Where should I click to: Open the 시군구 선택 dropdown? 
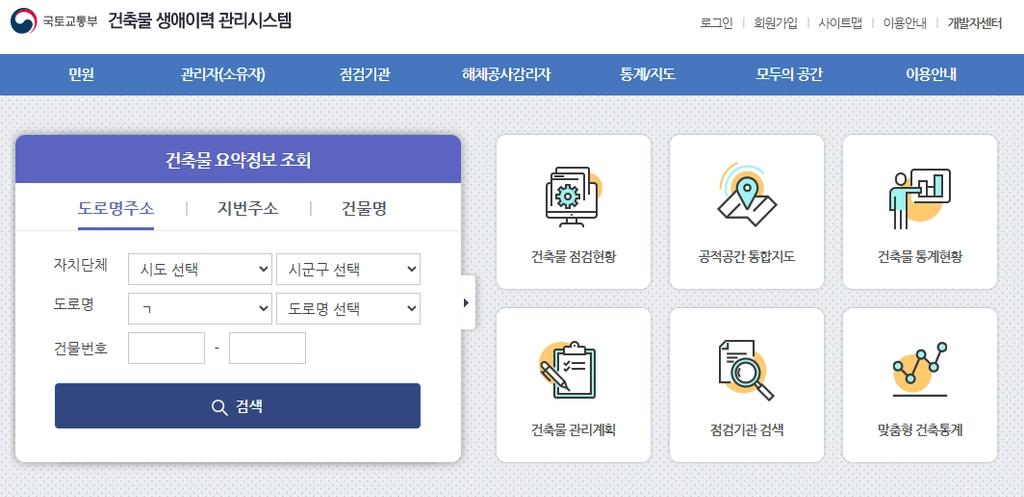click(348, 269)
